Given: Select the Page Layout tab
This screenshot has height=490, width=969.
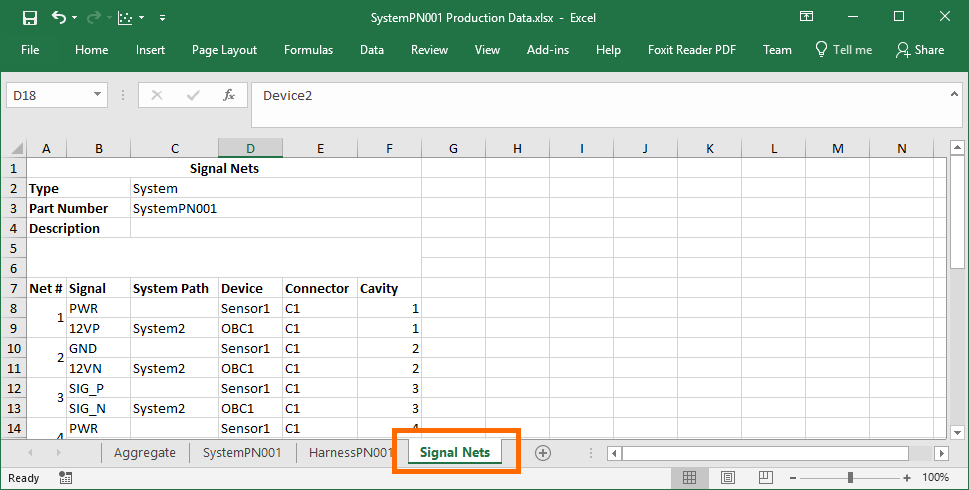Looking at the screenshot, I should (224, 50).
